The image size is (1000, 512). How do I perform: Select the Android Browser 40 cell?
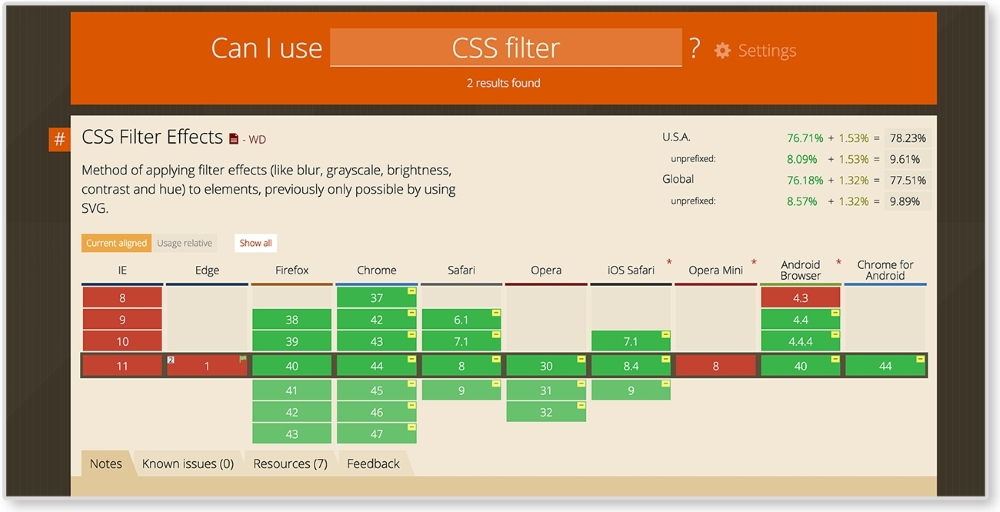click(x=800, y=366)
